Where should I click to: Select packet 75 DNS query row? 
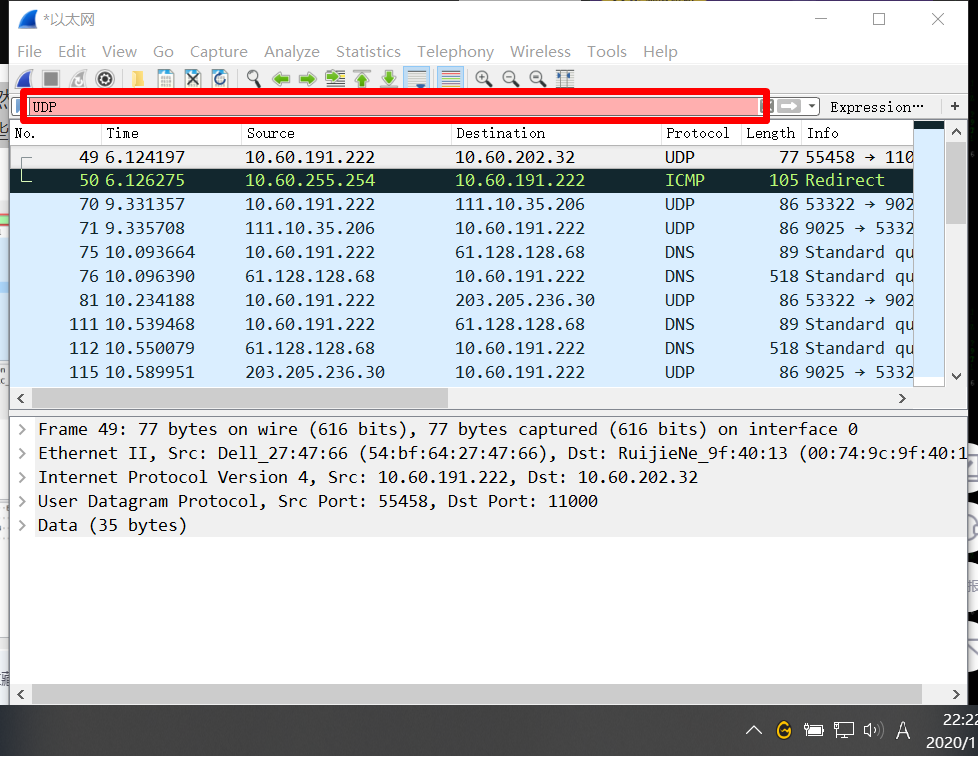pyautogui.click(x=462, y=253)
